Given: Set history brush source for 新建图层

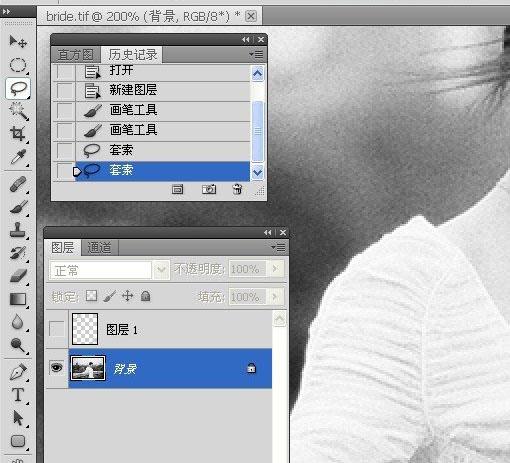Looking at the screenshot, I should click(x=64, y=90).
